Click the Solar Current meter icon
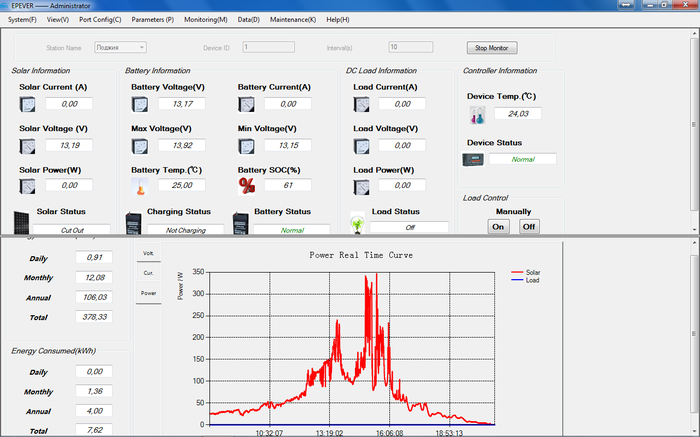 tap(28, 104)
